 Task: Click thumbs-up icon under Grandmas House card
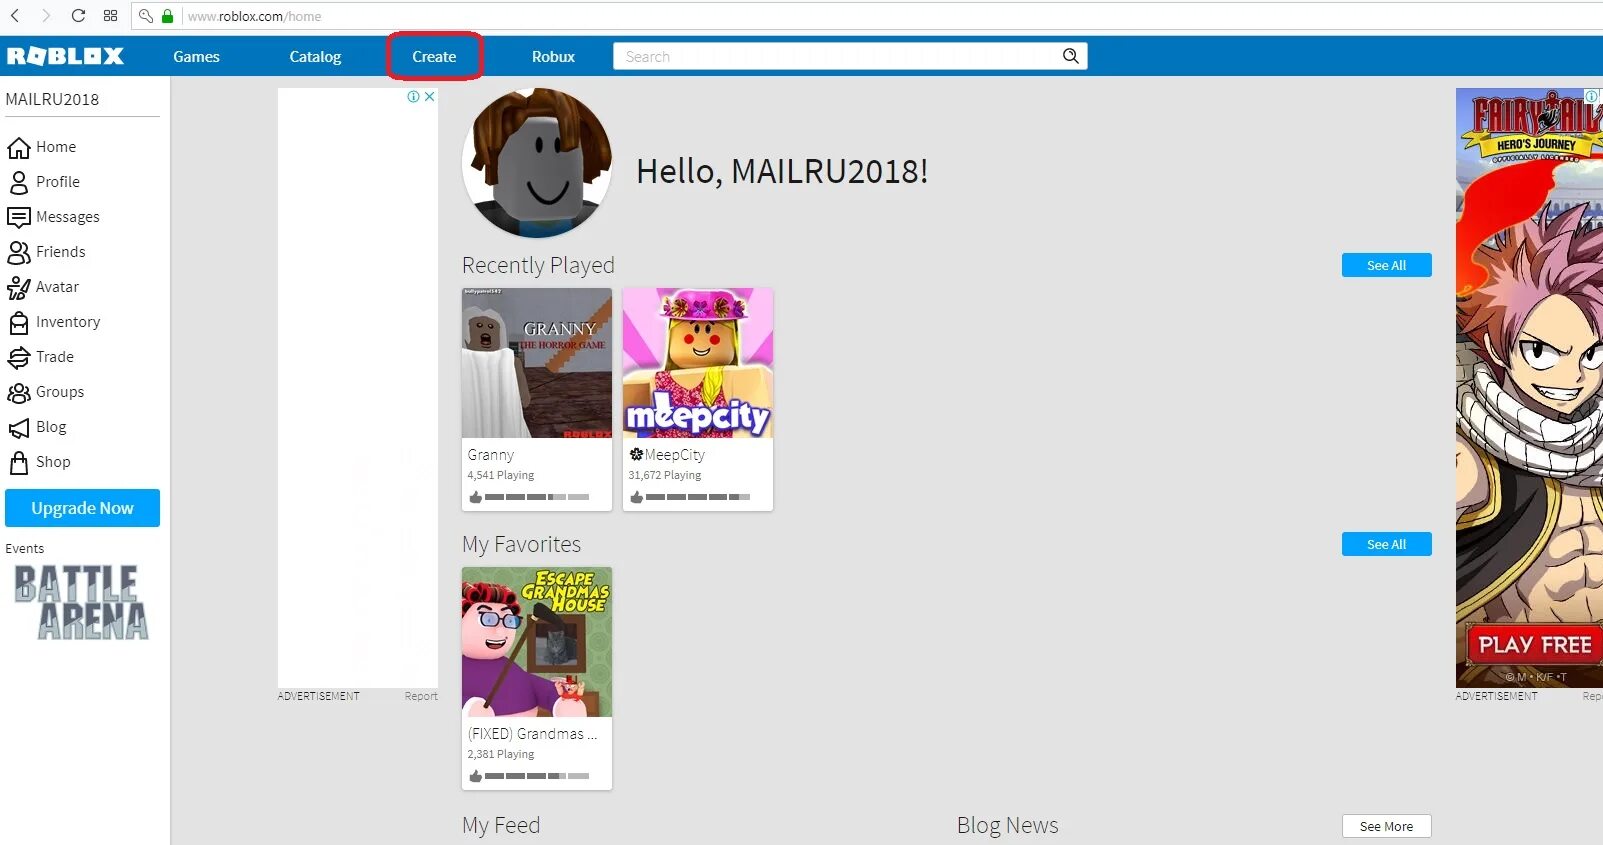[475, 776]
